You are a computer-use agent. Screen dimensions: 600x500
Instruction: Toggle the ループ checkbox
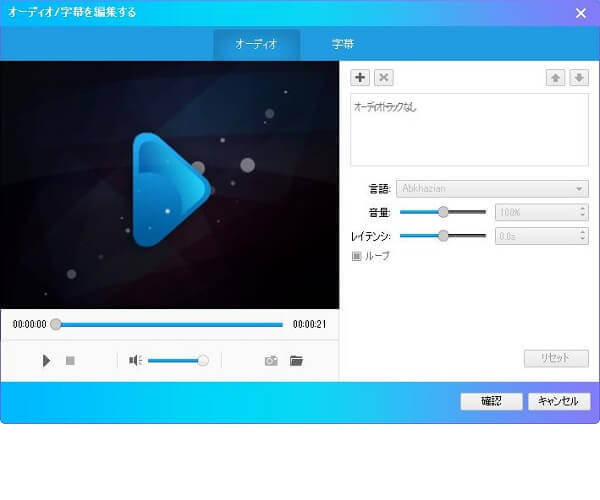pos(356,256)
